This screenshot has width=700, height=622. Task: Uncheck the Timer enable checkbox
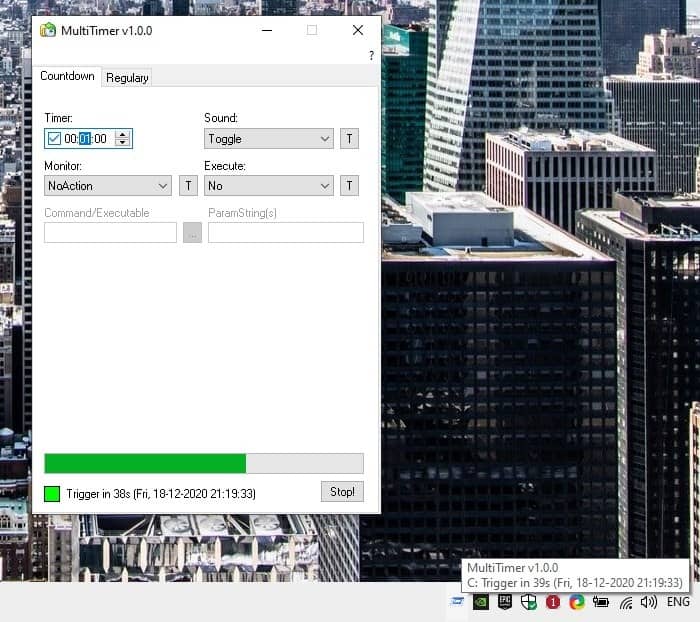tap(54, 139)
